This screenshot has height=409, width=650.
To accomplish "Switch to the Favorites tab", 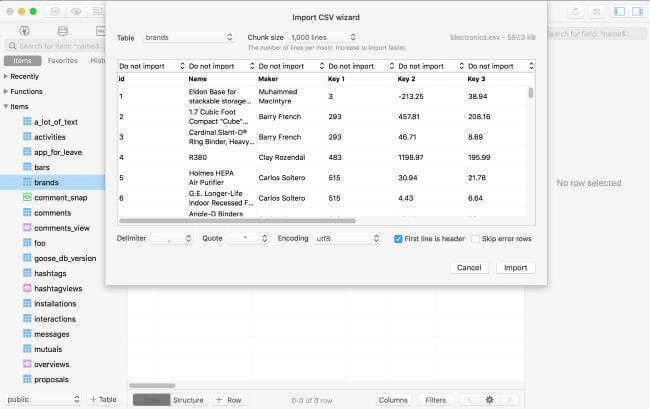I will [x=63, y=61].
